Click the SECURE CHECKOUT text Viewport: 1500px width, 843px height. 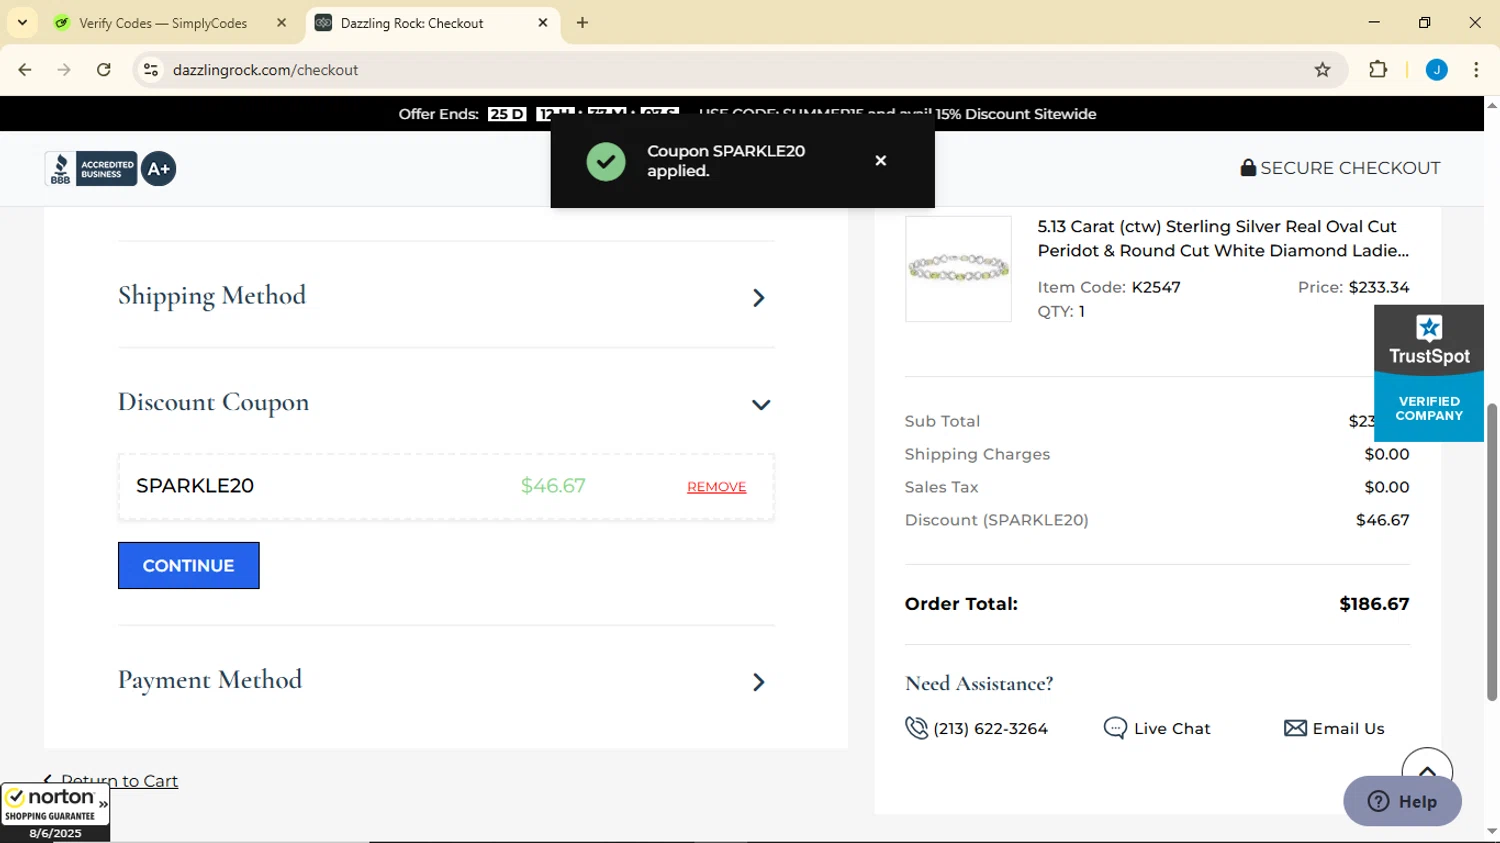point(1350,168)
